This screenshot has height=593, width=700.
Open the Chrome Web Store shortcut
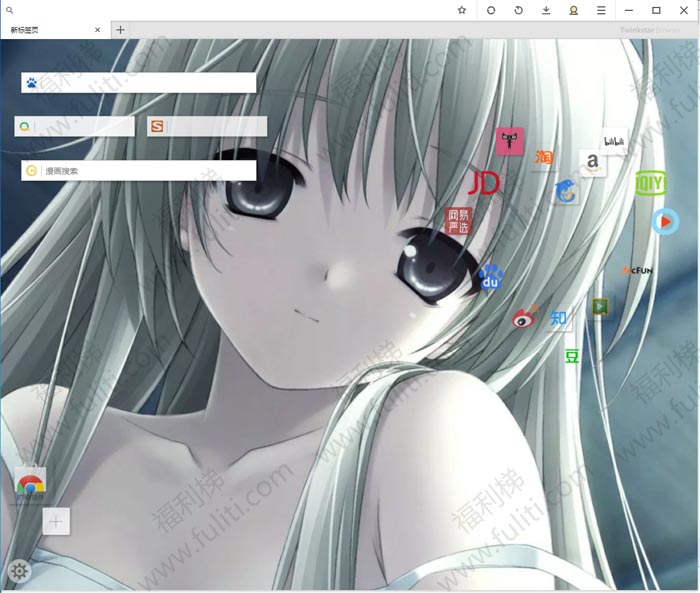pos(30,486)
